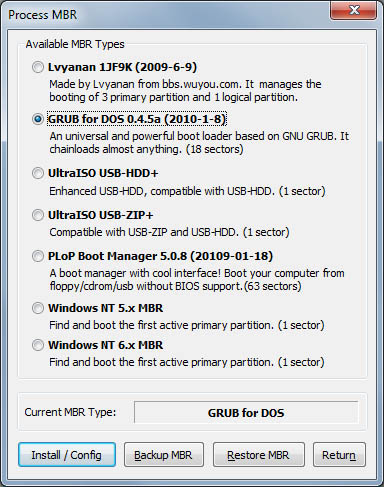Viewport: 384px width, 487px height.
Task: Click the Restore MBR button
Action: [259, 454]
